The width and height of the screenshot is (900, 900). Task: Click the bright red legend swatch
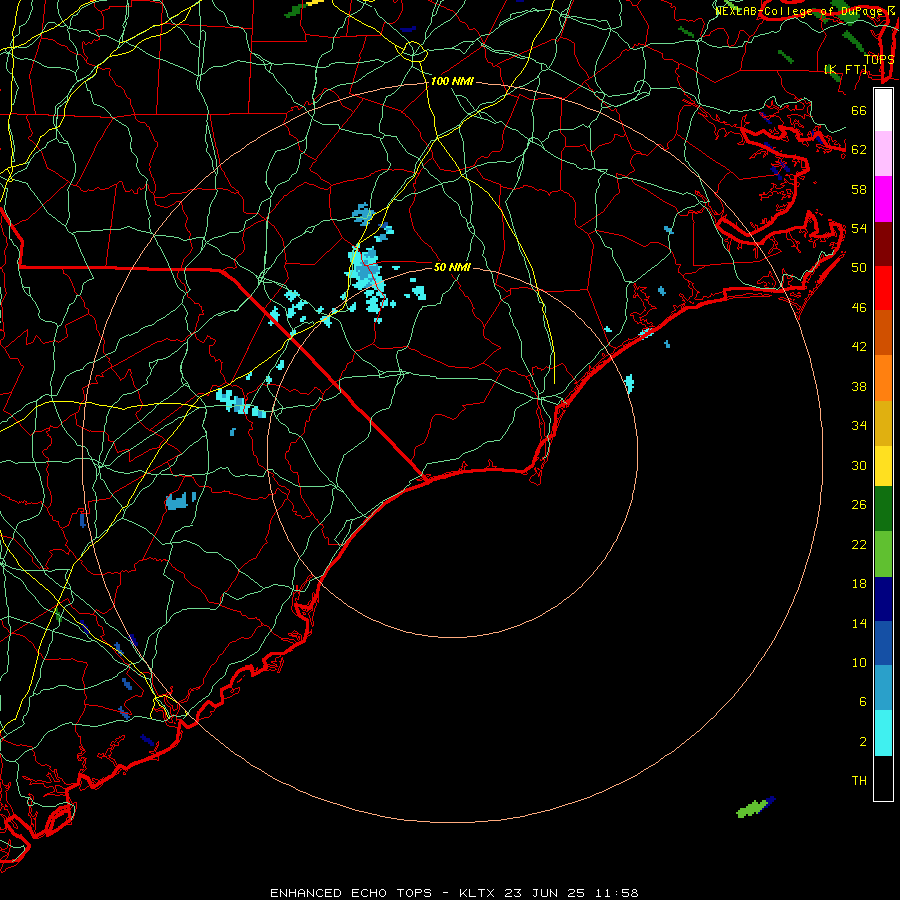[x=883, y=288]
